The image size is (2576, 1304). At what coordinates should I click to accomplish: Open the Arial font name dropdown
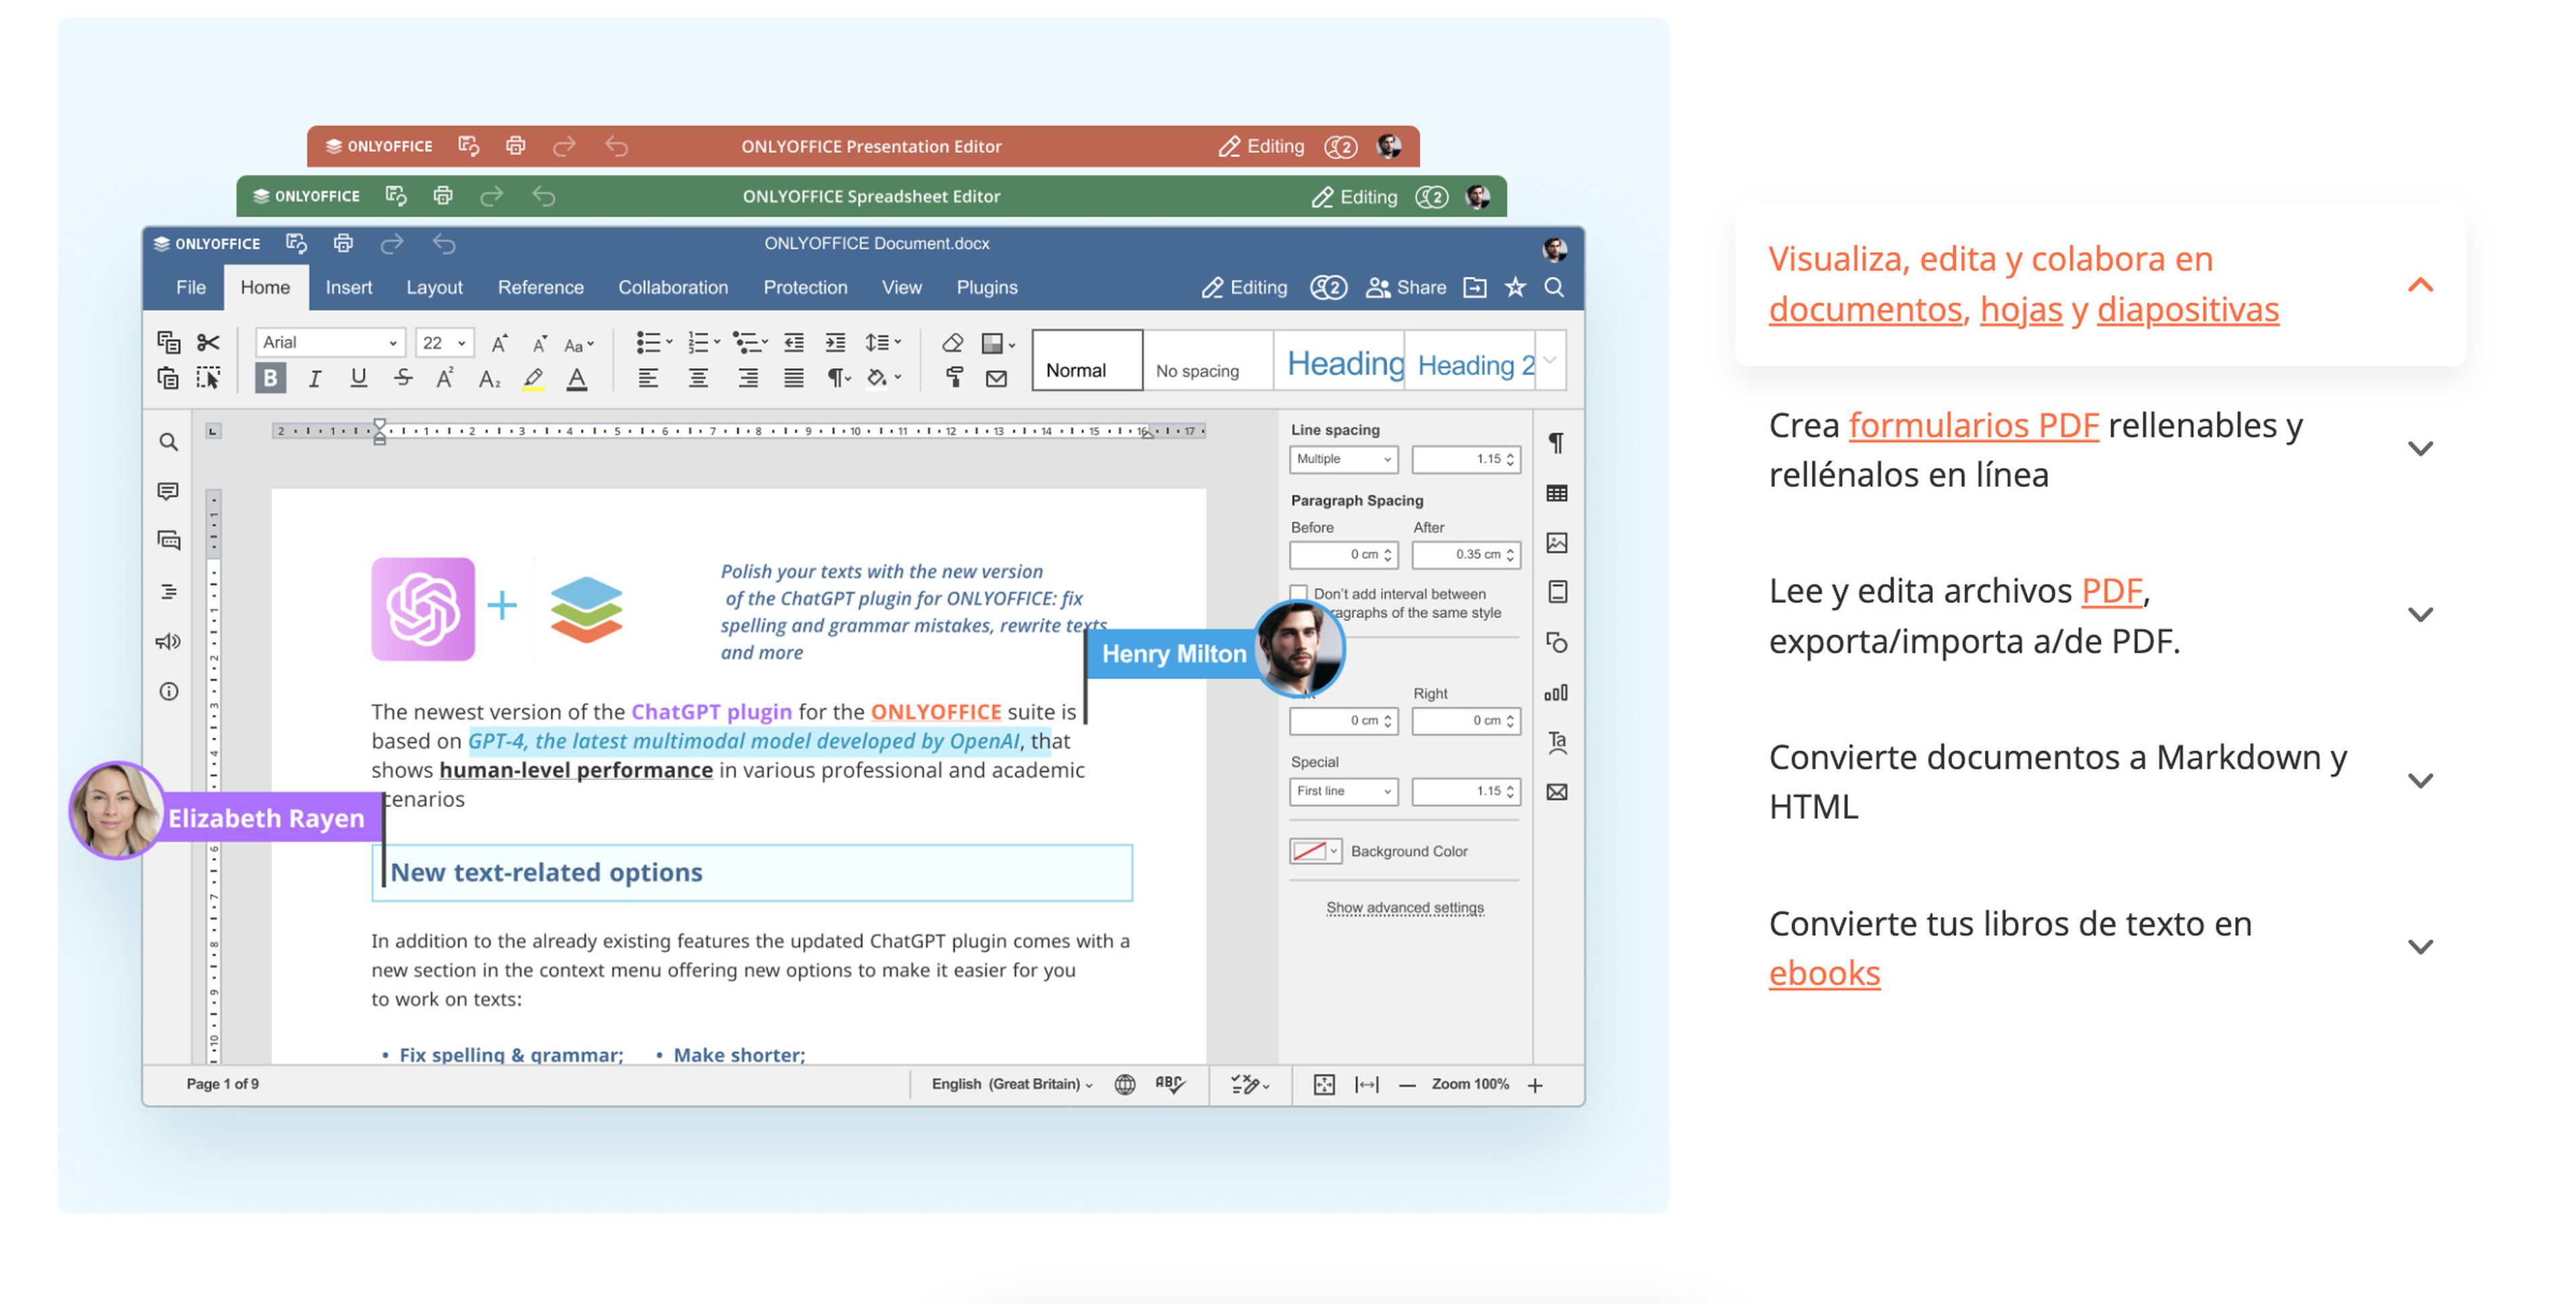(330, 343)
